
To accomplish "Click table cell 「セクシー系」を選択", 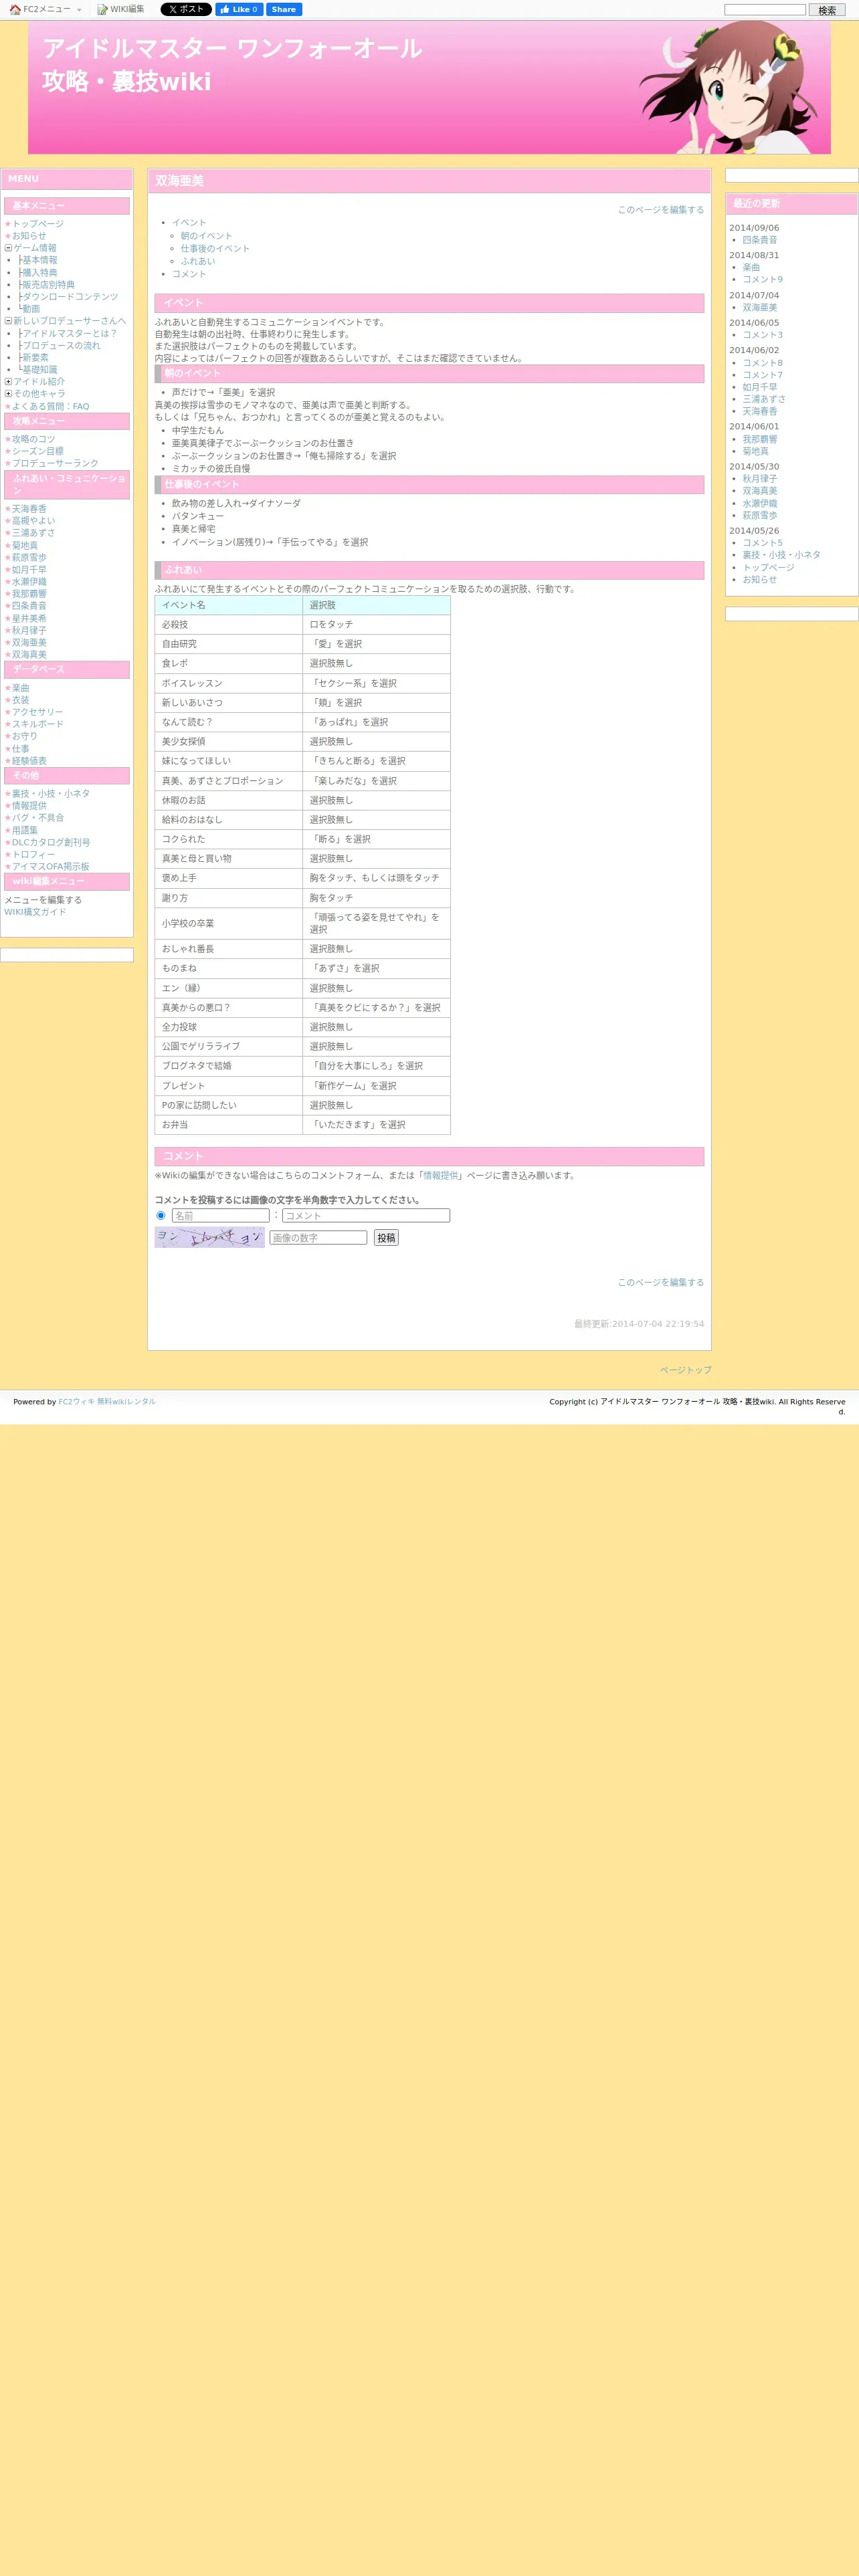I will [376, 683].
